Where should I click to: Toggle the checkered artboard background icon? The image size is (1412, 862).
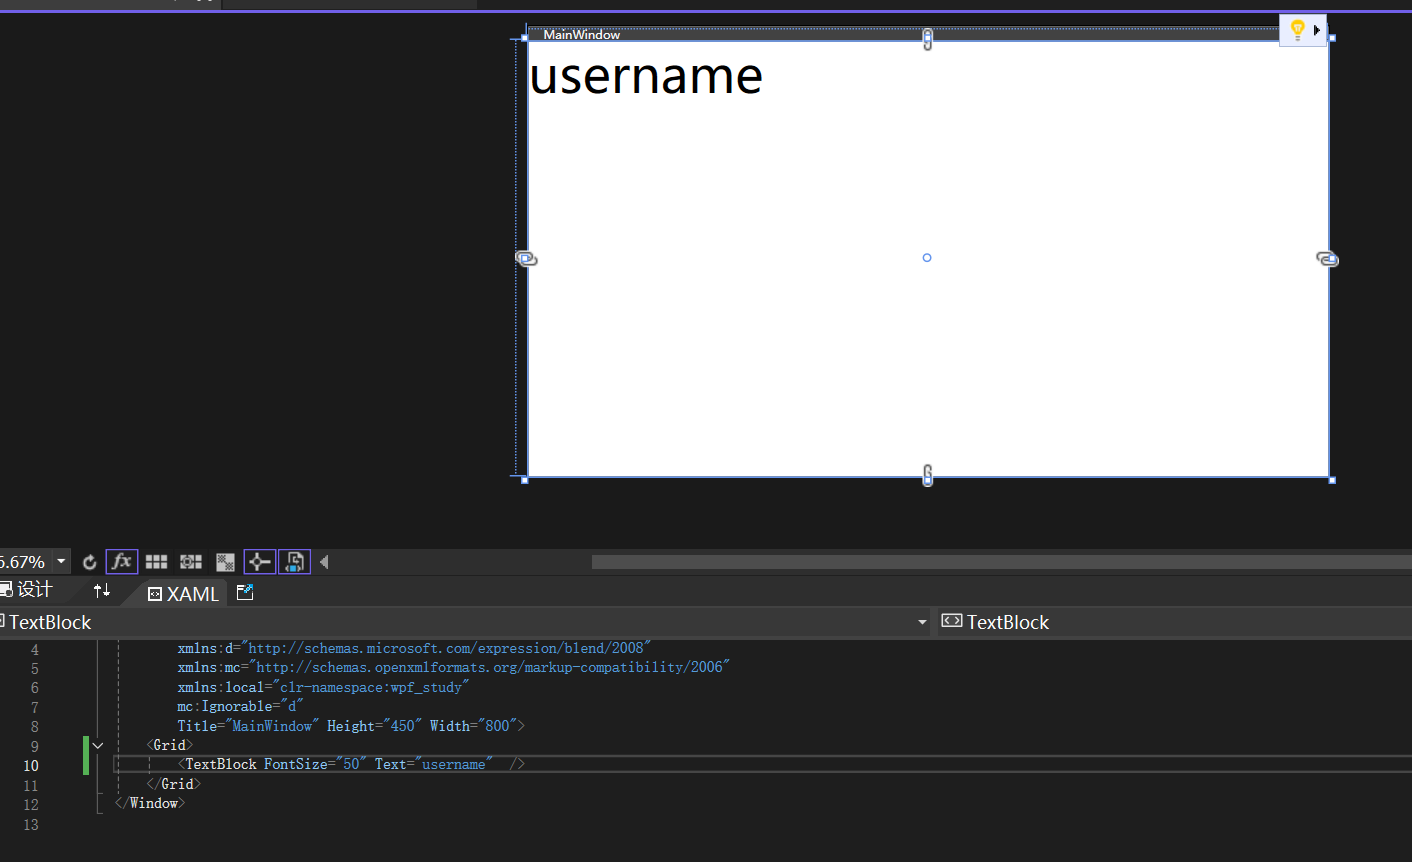[x=225, y=562]
